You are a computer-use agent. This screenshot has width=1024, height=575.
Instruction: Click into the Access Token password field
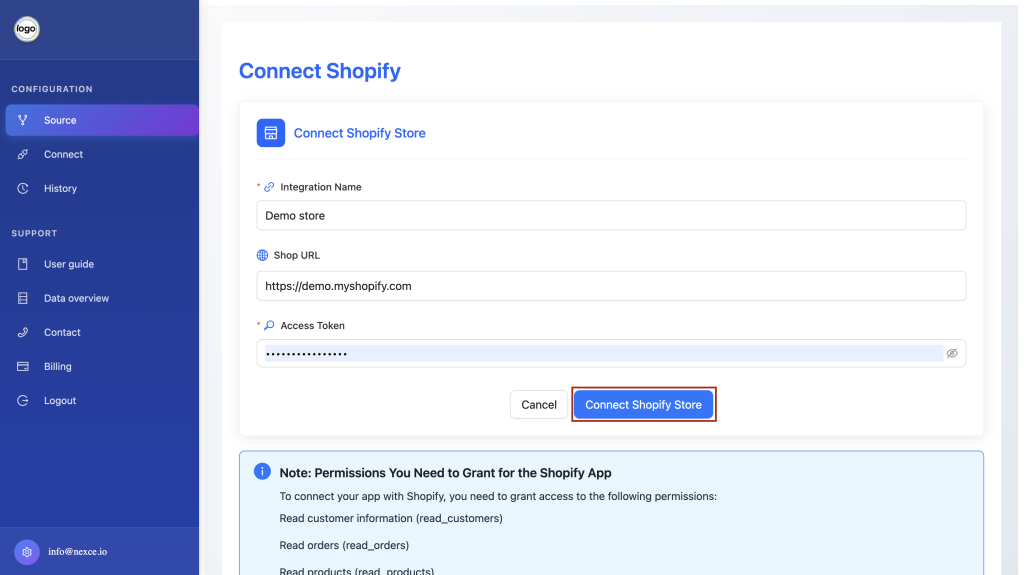pos(603,353)
